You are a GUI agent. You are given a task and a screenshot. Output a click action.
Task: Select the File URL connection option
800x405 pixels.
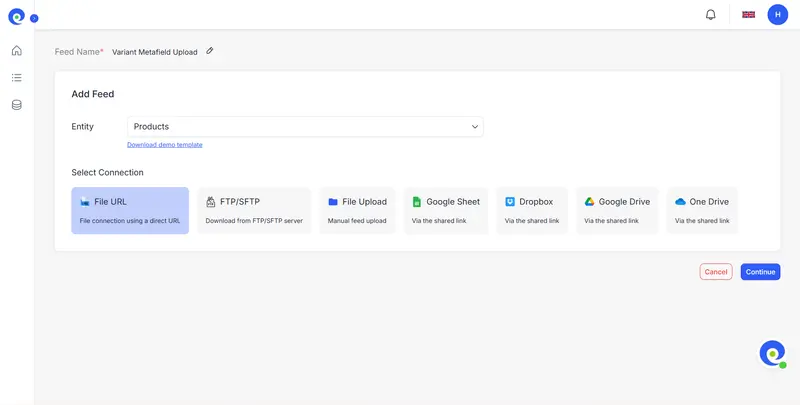point(130,210)
